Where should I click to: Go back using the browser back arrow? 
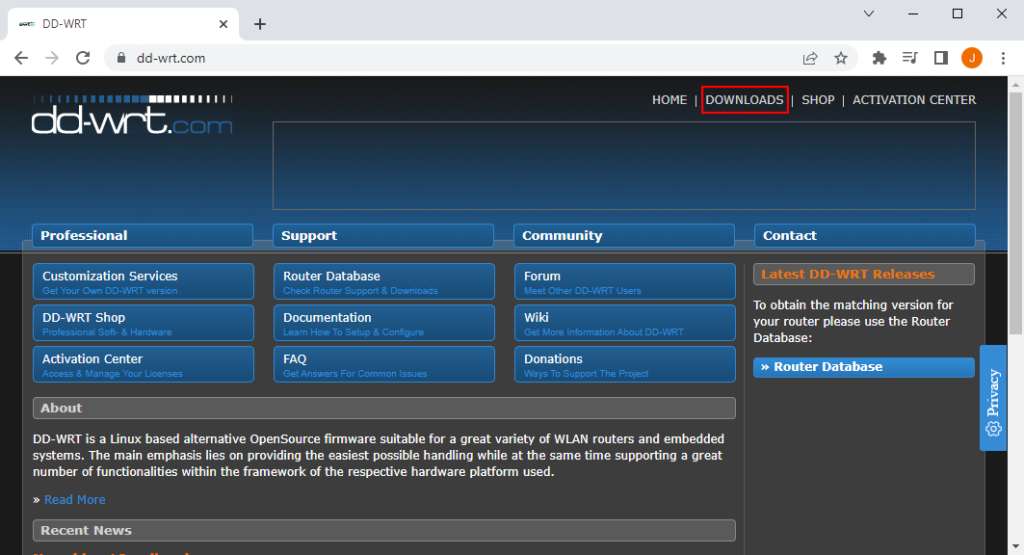coord(21,58)
